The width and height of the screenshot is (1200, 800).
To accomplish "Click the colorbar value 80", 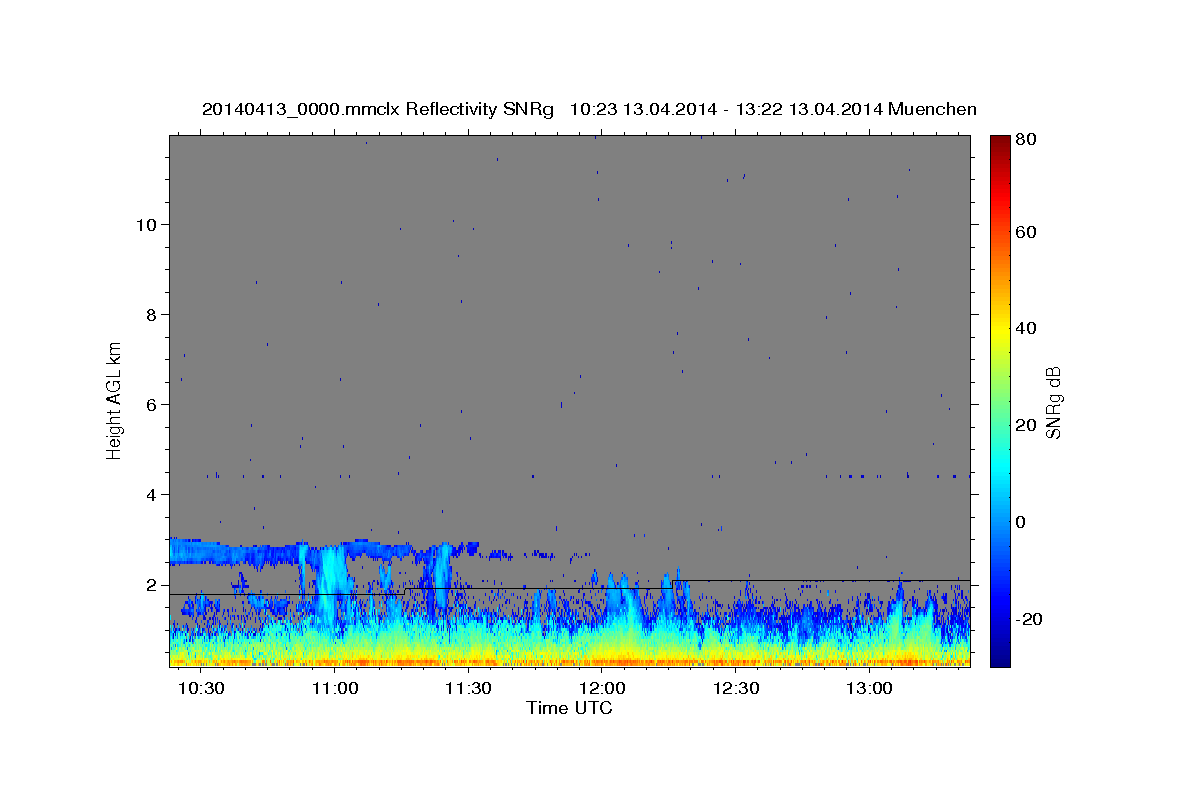I will coord(1028,140).
